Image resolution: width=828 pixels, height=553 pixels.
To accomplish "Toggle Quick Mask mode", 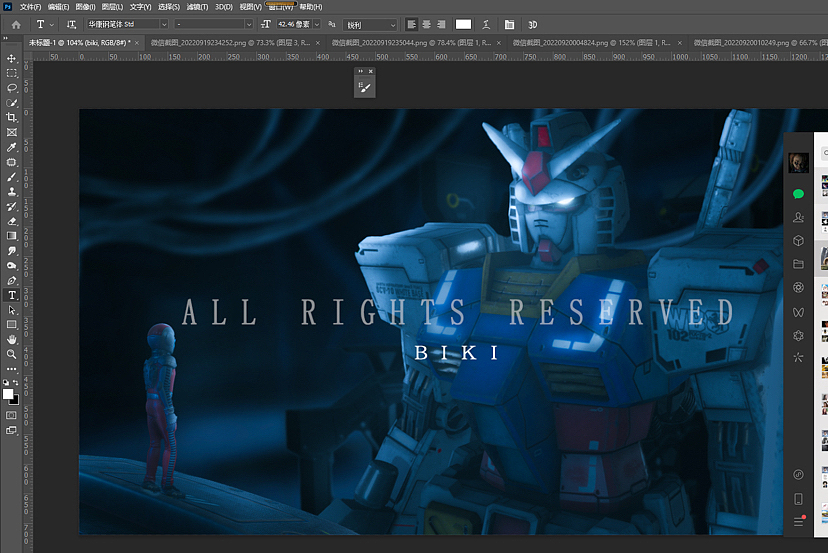I will (12, 415).
